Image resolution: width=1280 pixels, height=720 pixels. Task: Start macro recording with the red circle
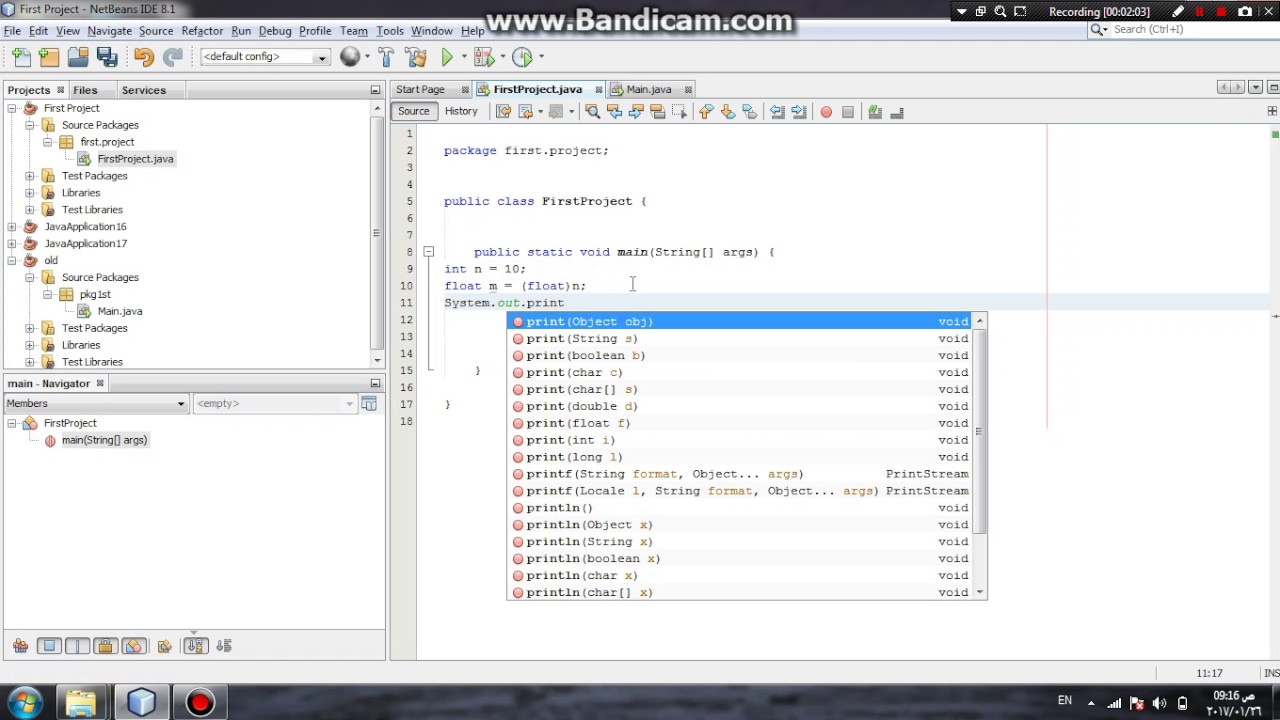click(826, 112)
